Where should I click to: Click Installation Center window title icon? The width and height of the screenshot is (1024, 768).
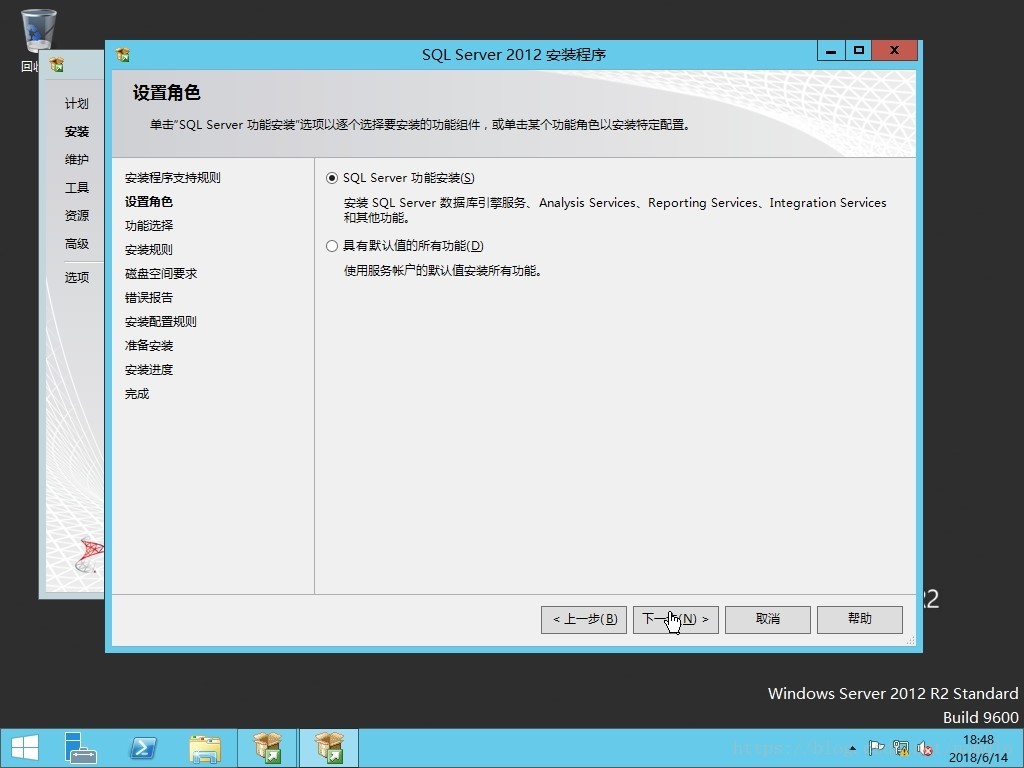[57, 65]
